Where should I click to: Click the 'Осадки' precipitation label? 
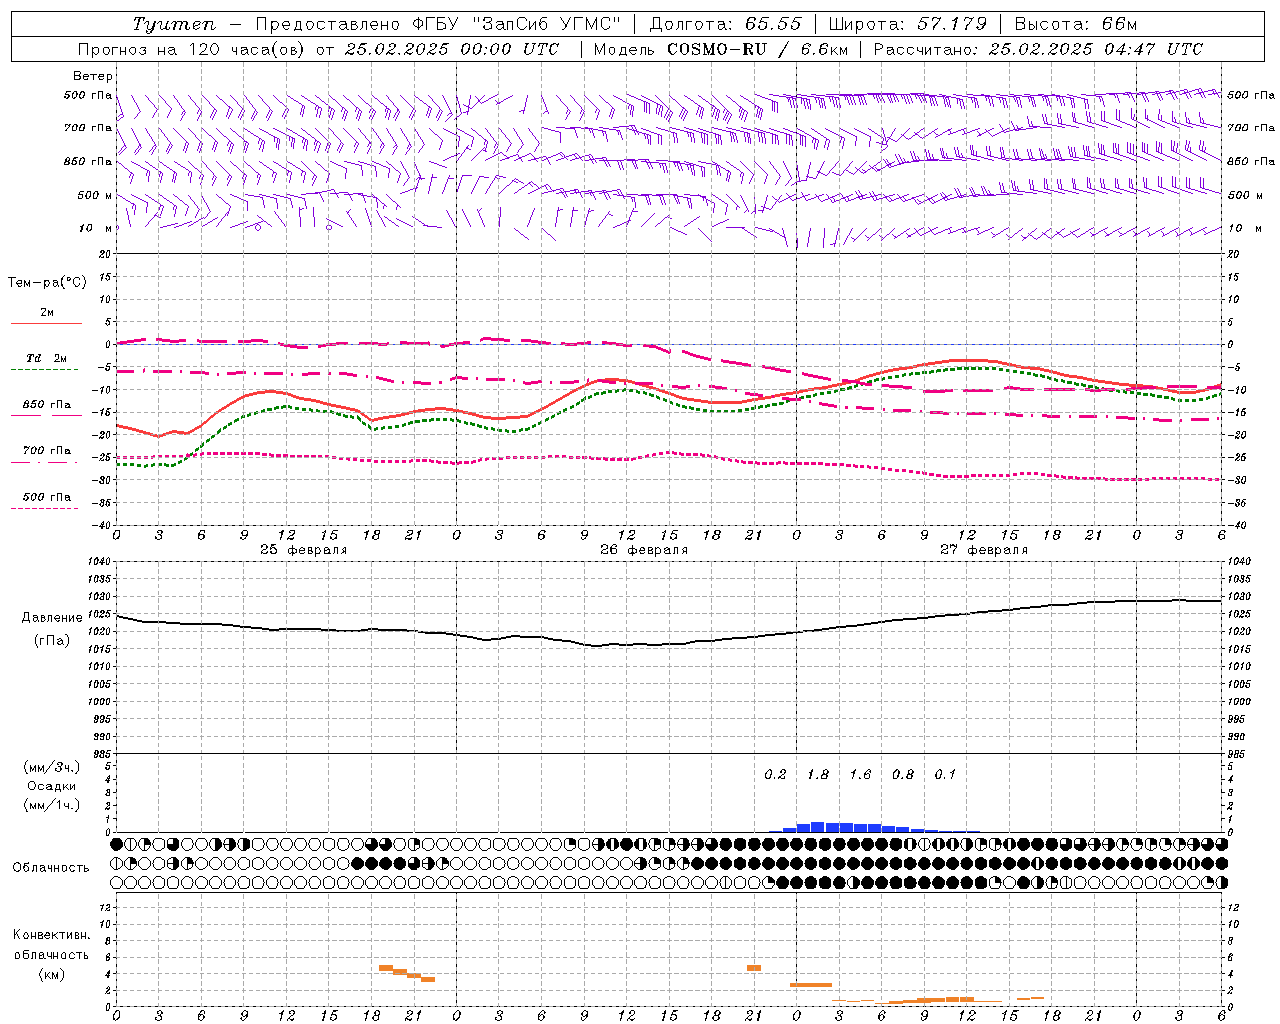[x=51, y=786]
